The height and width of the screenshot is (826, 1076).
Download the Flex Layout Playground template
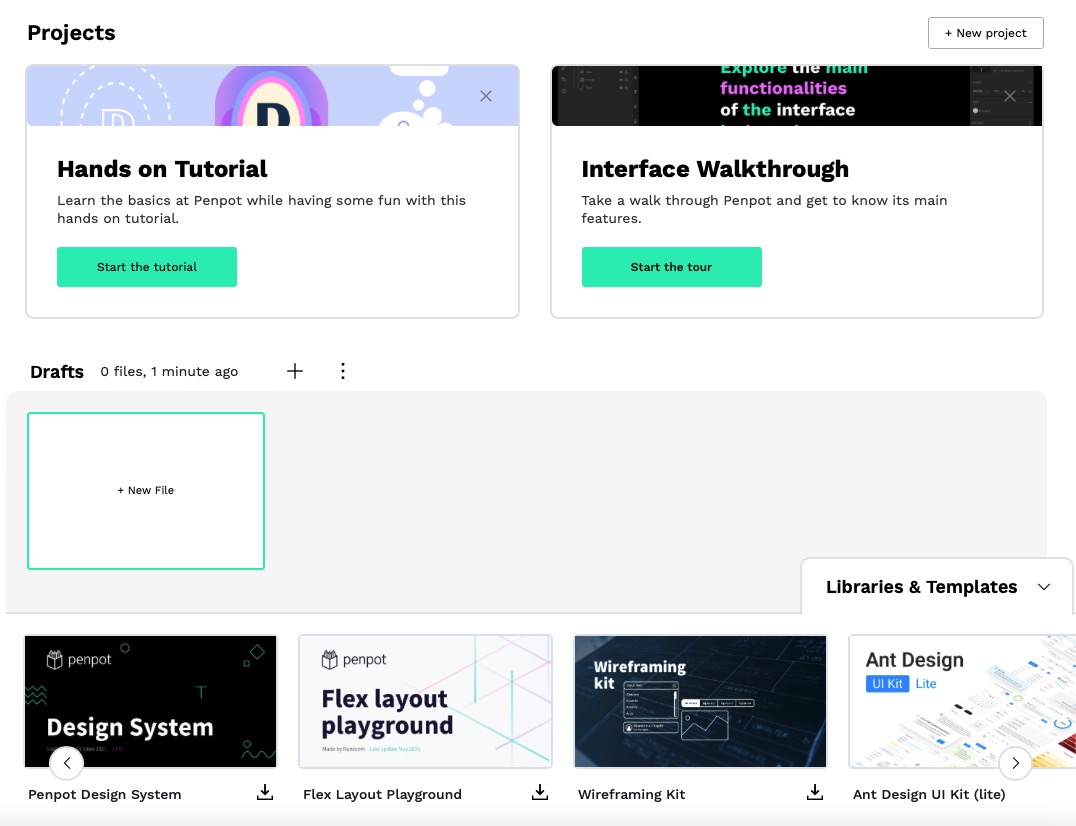[x=540, y=793]
